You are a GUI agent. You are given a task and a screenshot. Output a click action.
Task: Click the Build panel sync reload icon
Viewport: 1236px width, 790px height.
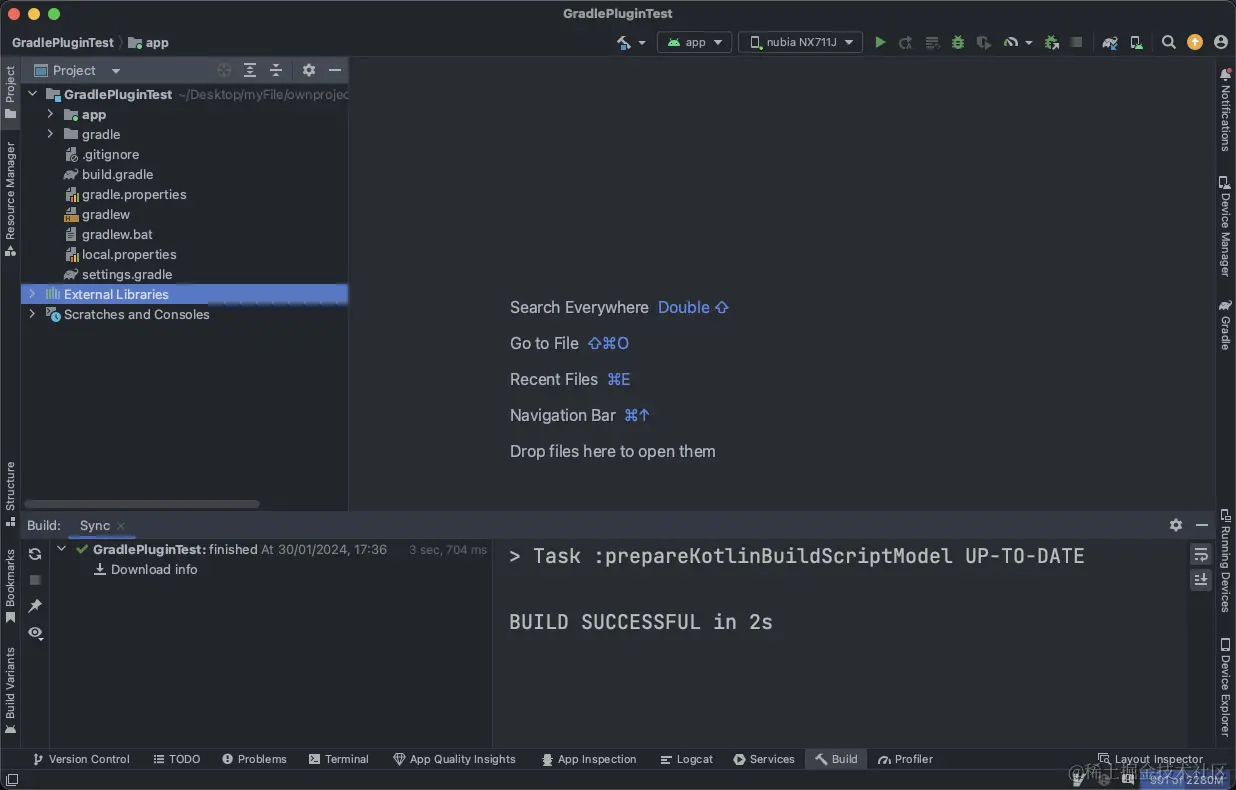point(35,554)
